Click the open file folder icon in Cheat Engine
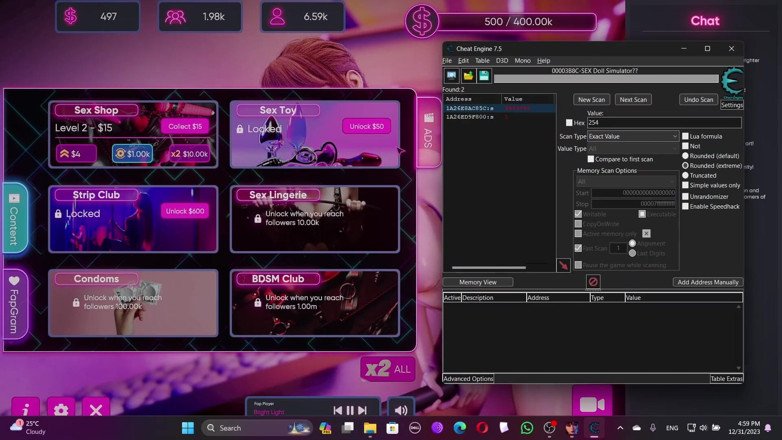 pos(468,76)
